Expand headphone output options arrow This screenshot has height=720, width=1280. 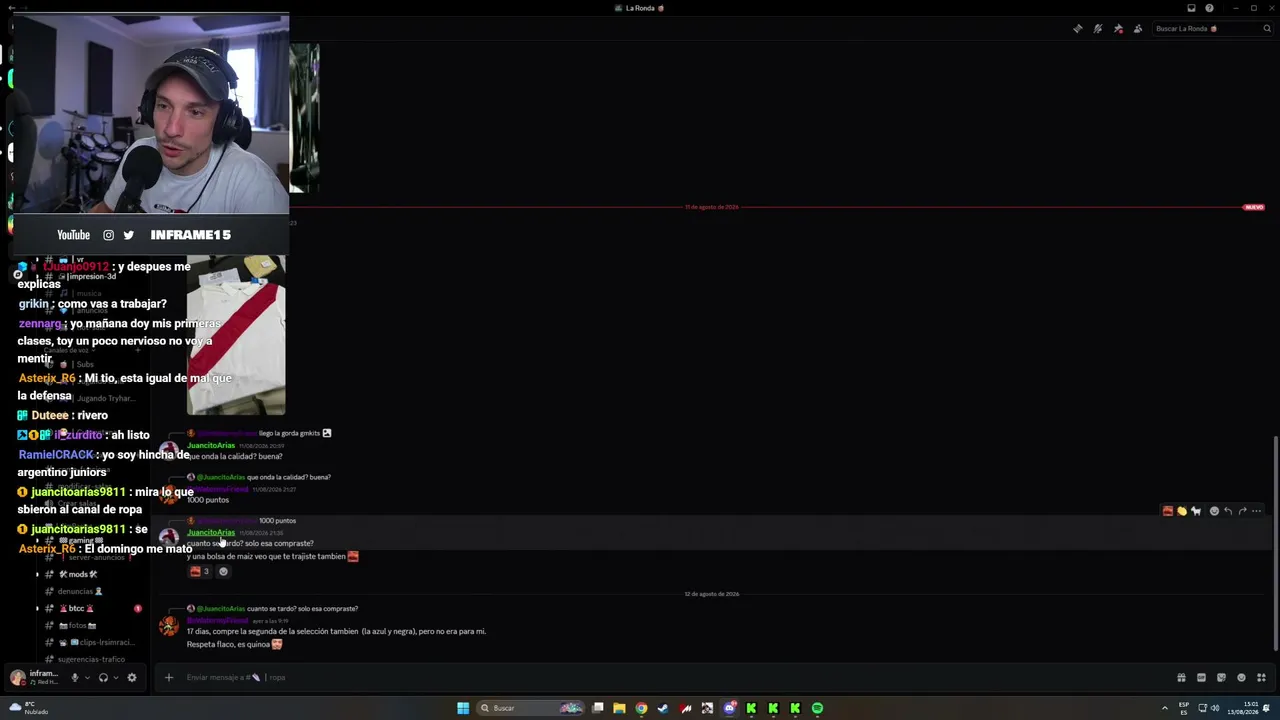(x=116, y=677)
